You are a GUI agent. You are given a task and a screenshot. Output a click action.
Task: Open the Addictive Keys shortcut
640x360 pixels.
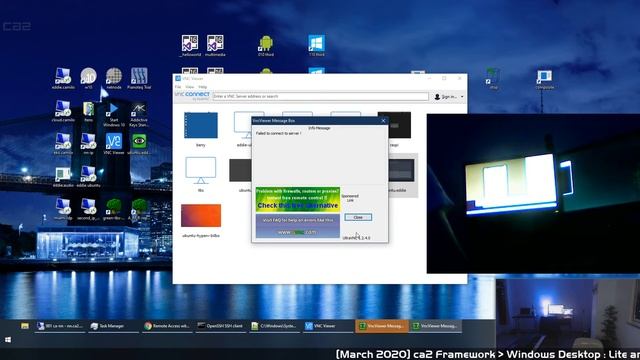tap(139, 114)
